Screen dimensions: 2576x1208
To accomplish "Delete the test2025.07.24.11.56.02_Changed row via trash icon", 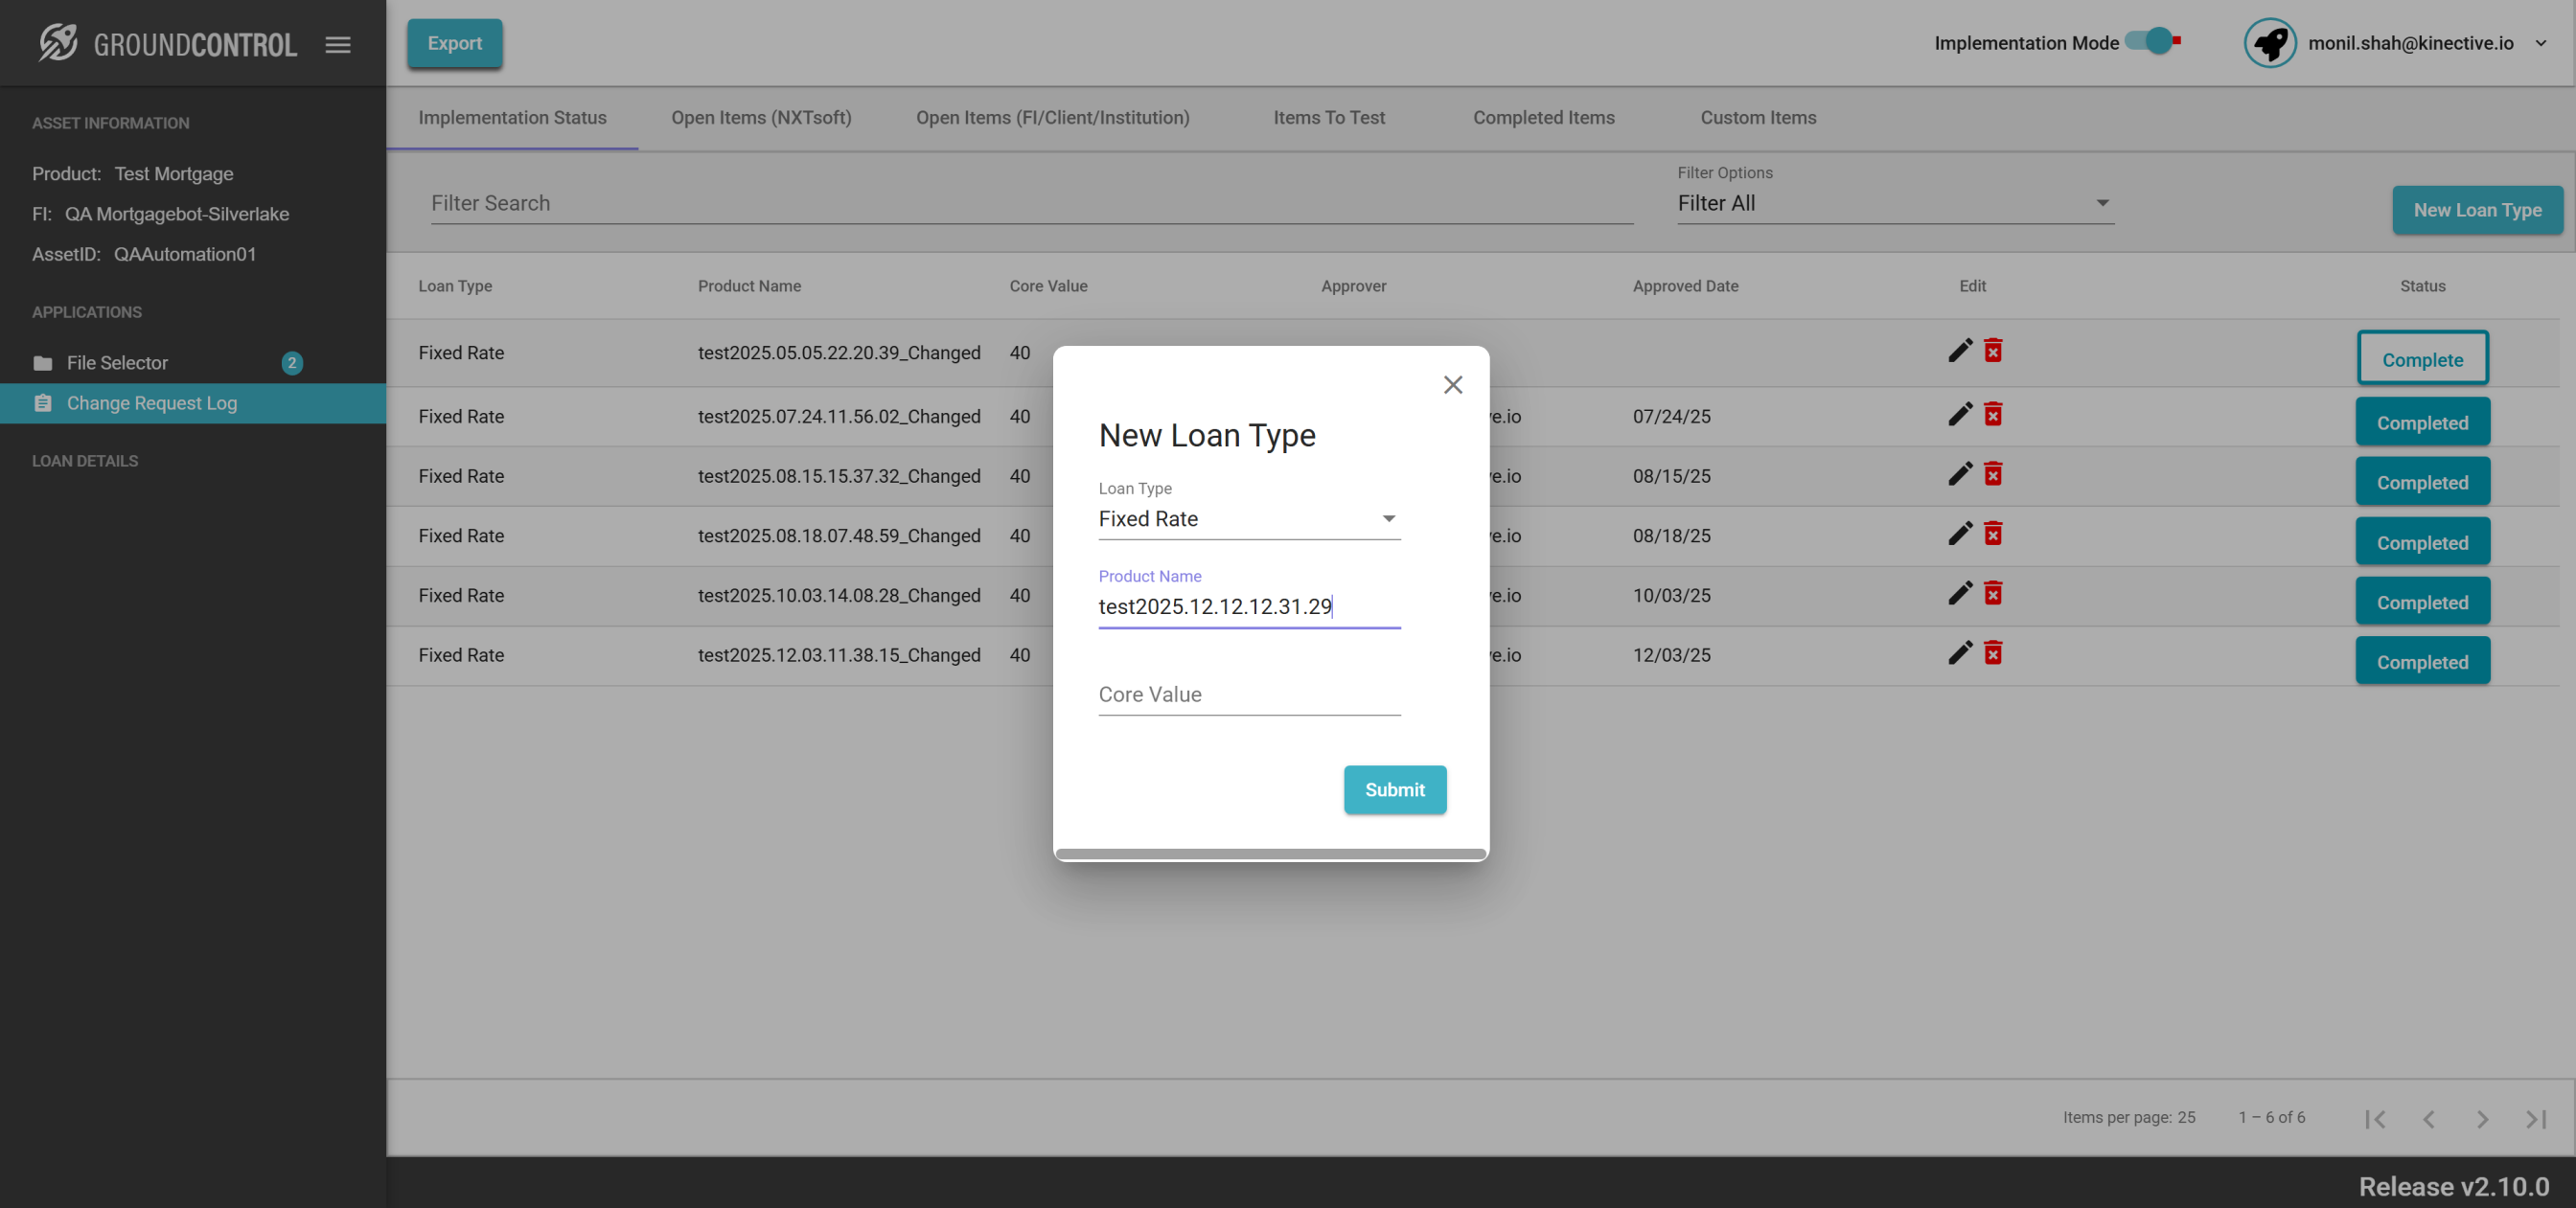I will [1993, 415].
